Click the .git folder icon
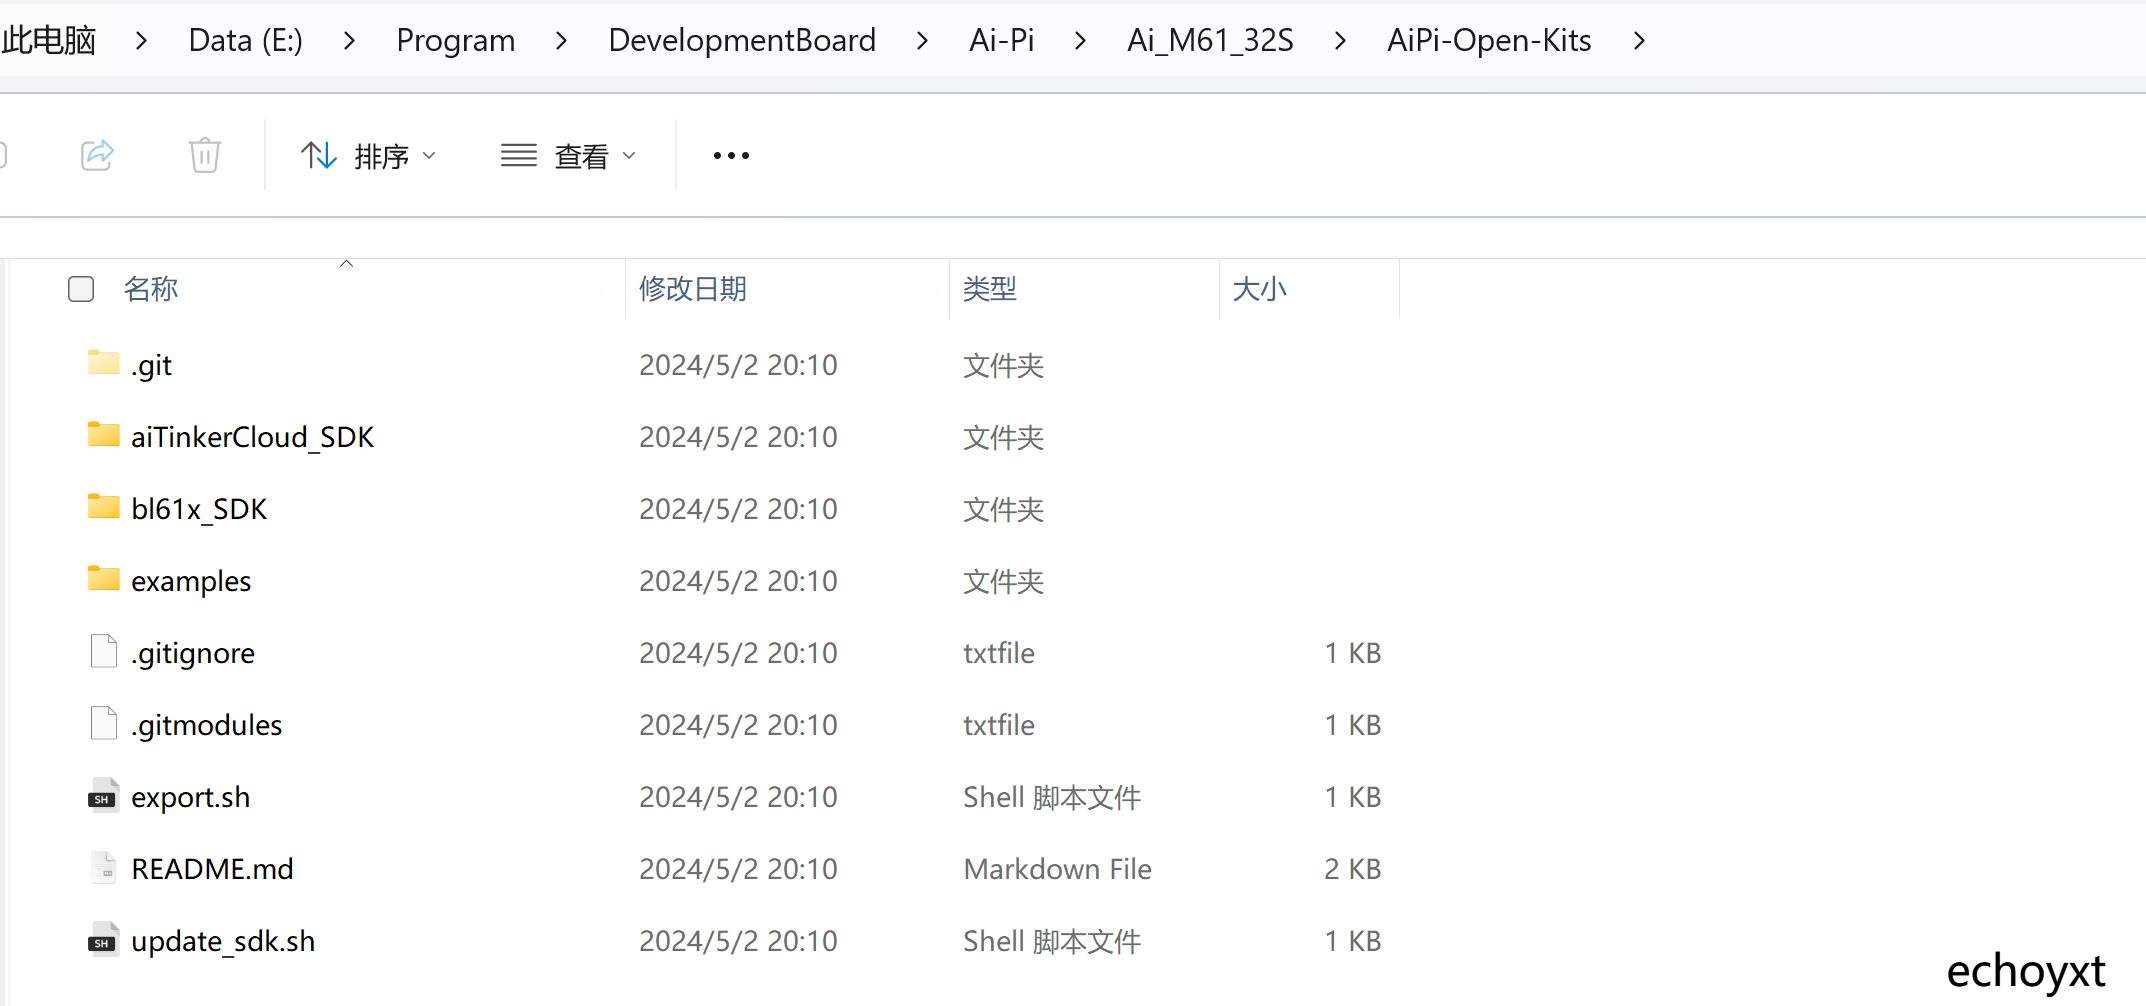Viewport: 2146px width, 1006px height. pos(103,362)
